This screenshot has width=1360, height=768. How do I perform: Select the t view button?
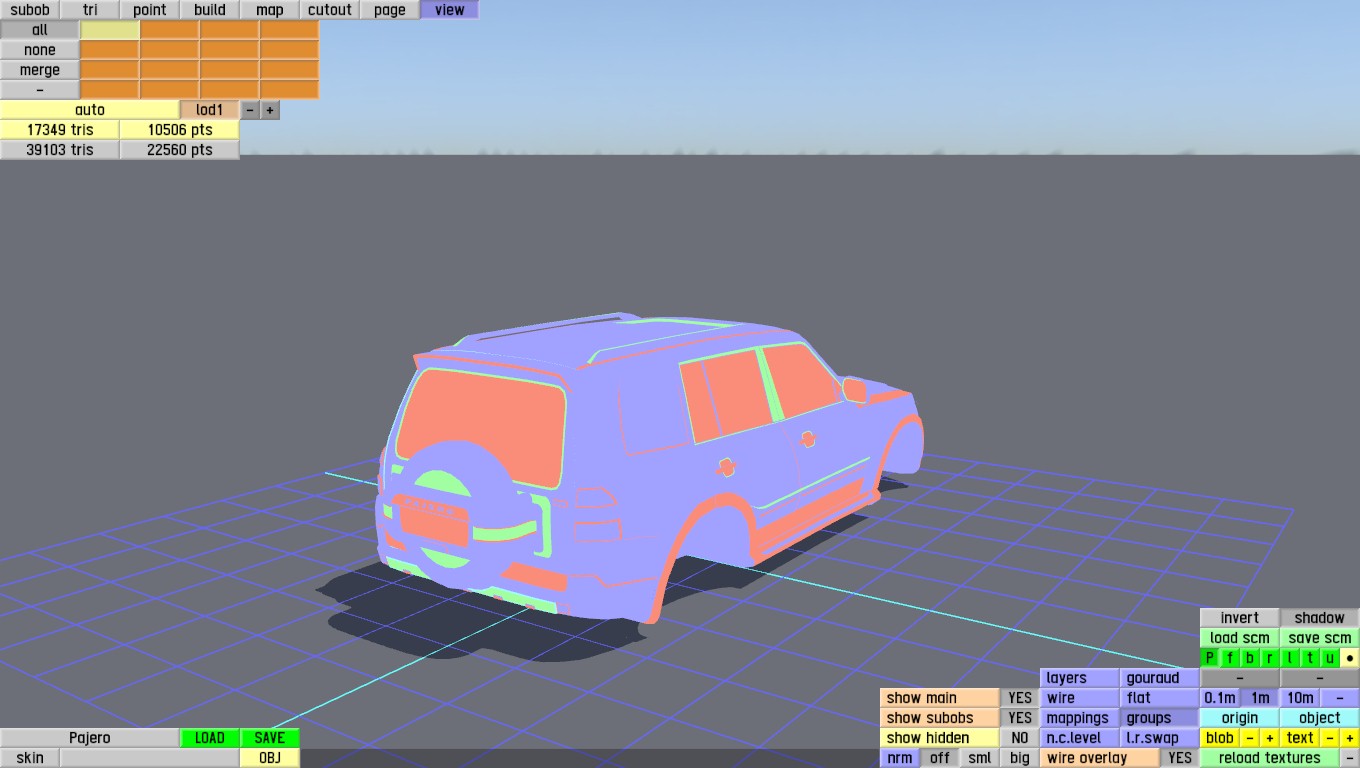click(x=1310, y=658)
